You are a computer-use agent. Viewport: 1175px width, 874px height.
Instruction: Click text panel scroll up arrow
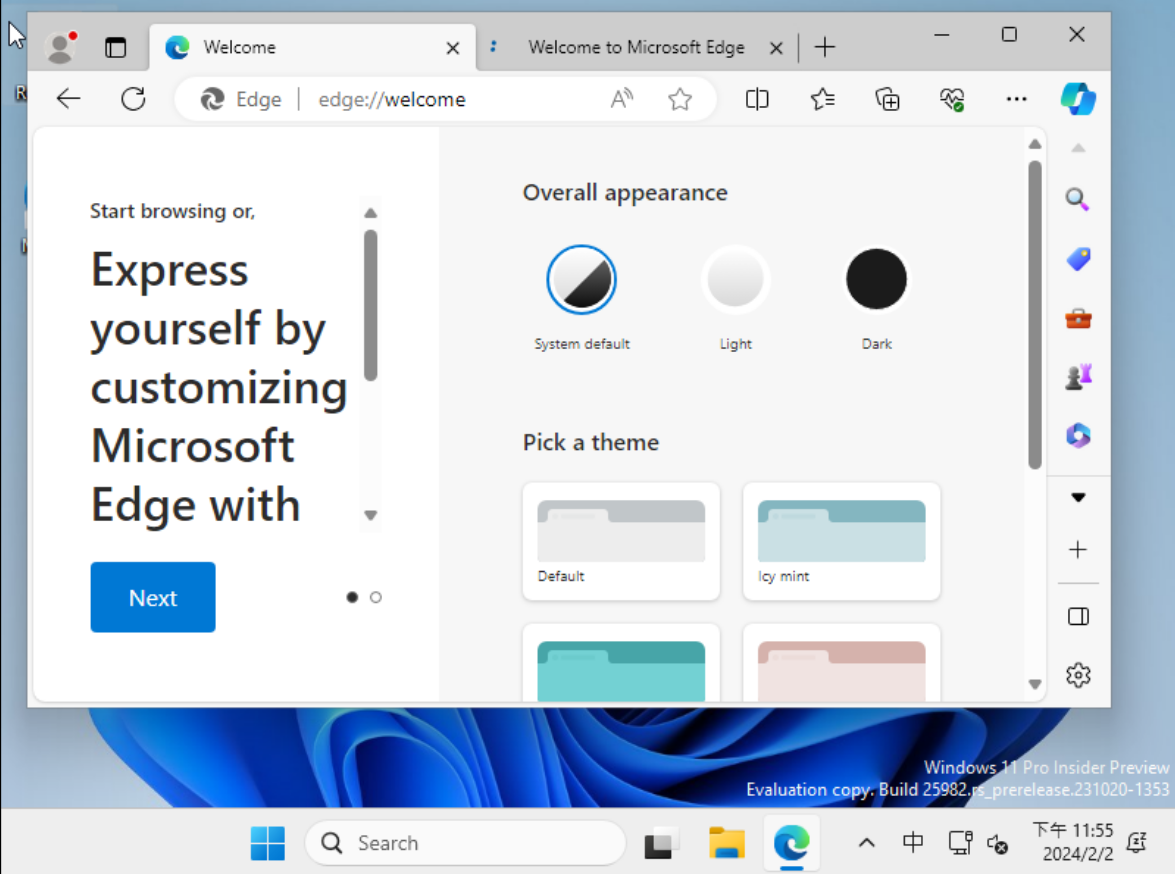coord(370,213)
